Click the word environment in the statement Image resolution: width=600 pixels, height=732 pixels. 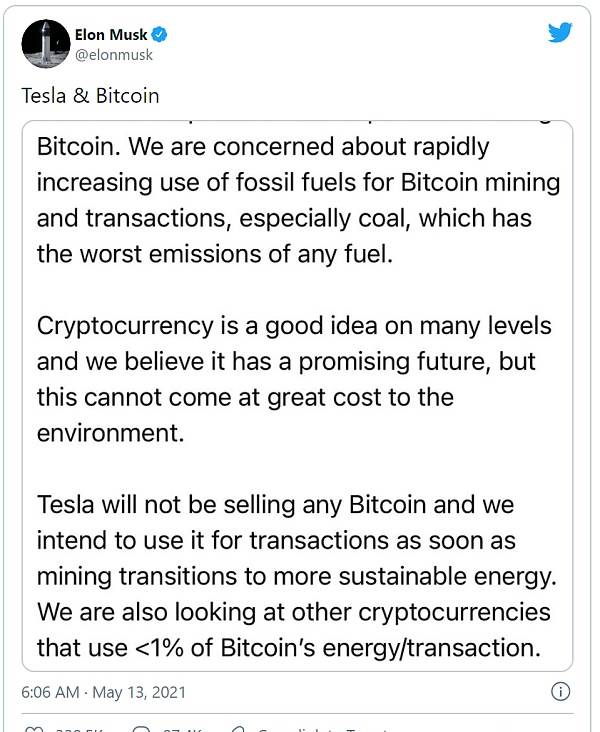(111, 433)
